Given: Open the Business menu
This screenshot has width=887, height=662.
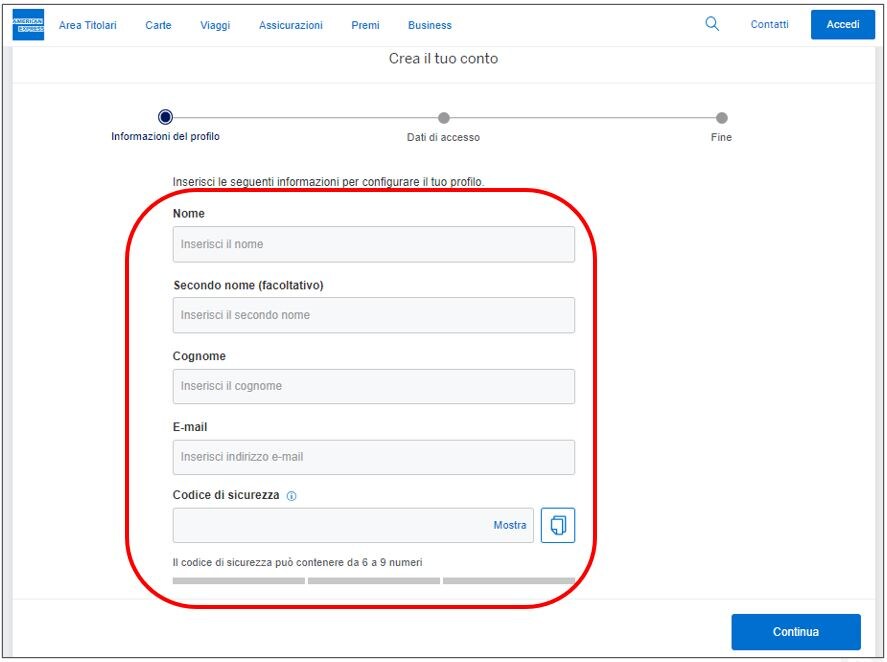Looking at the screenshot, I should coord(430,25).
